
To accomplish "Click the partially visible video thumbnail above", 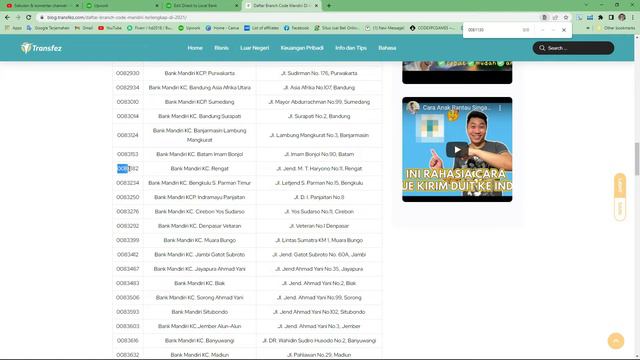I will [x=457, y=72].
